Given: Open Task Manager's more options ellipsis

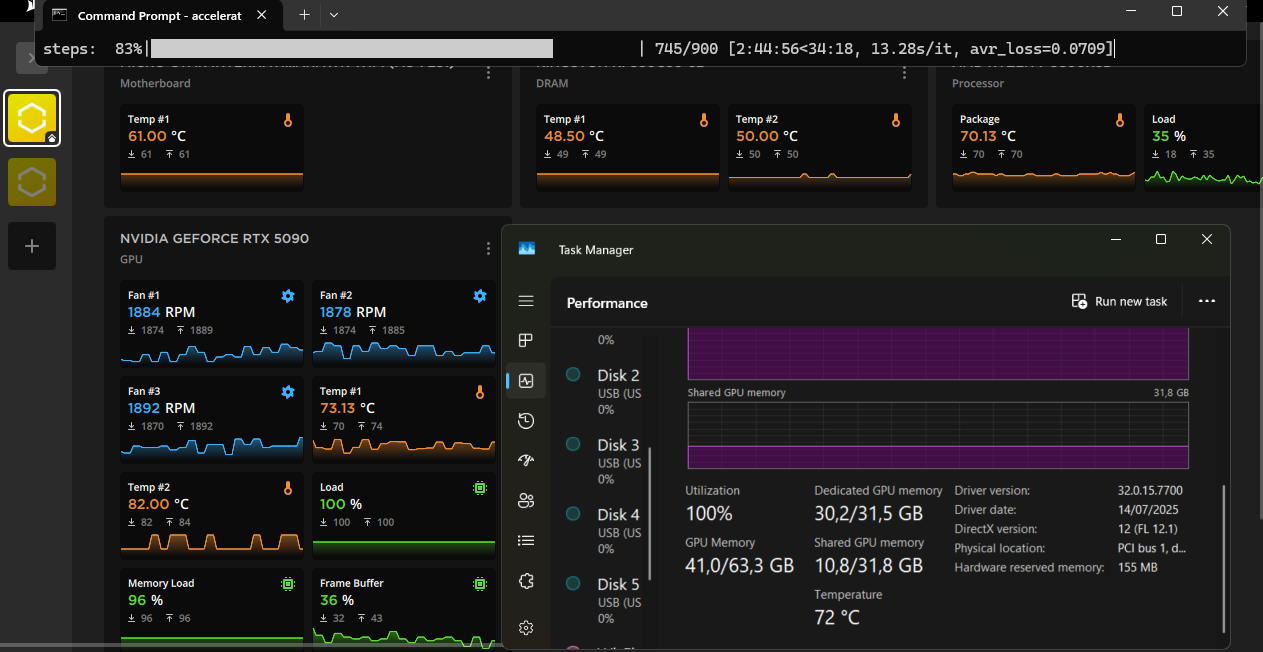Looking at the screenshot, I should click(1206, 301).
